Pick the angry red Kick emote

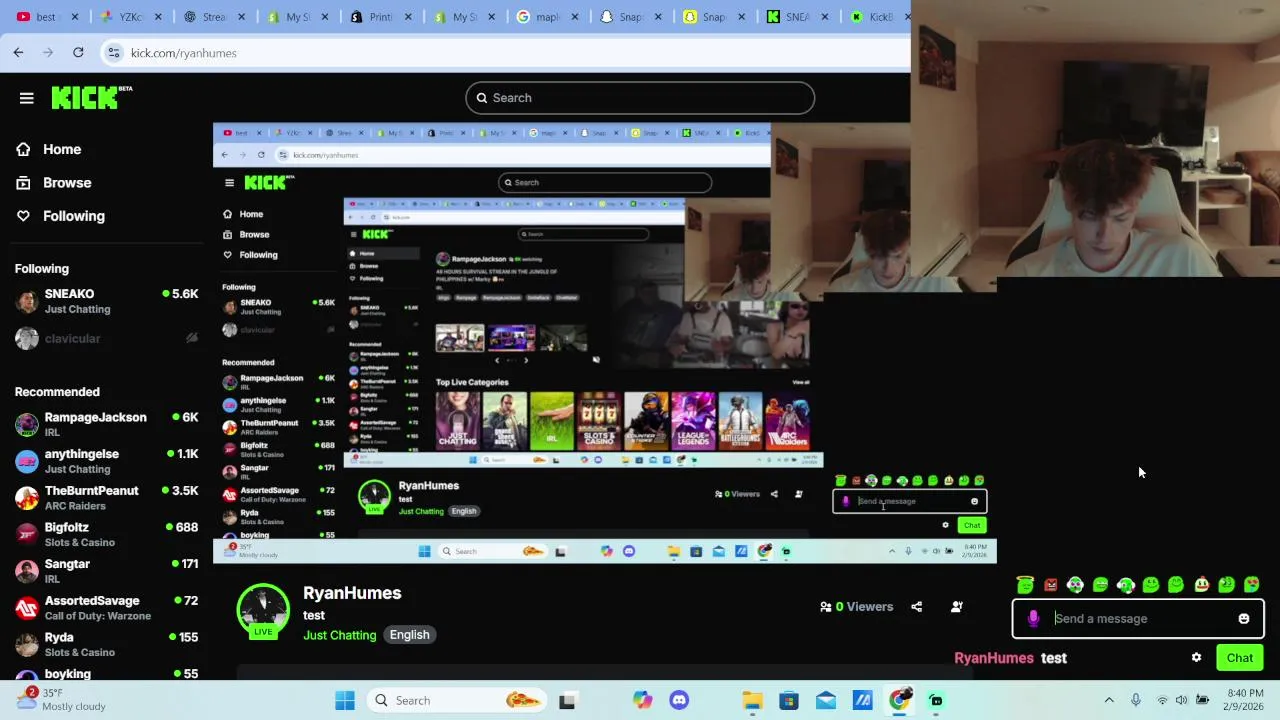point(1050,585)
